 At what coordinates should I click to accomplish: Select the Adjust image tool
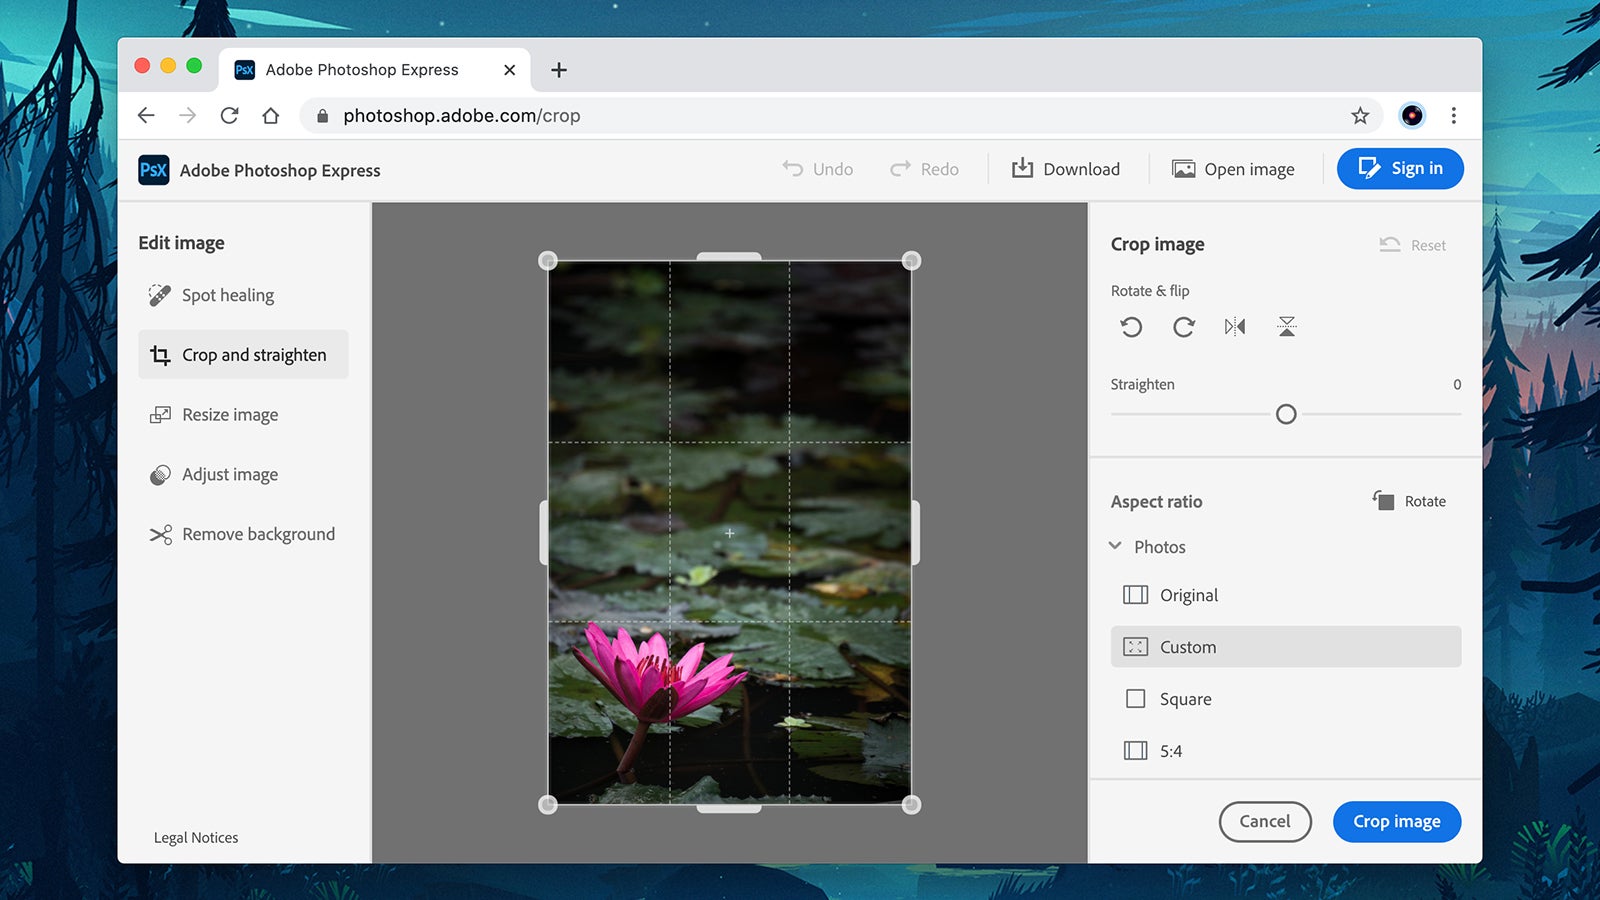click(x=229, y=474)
